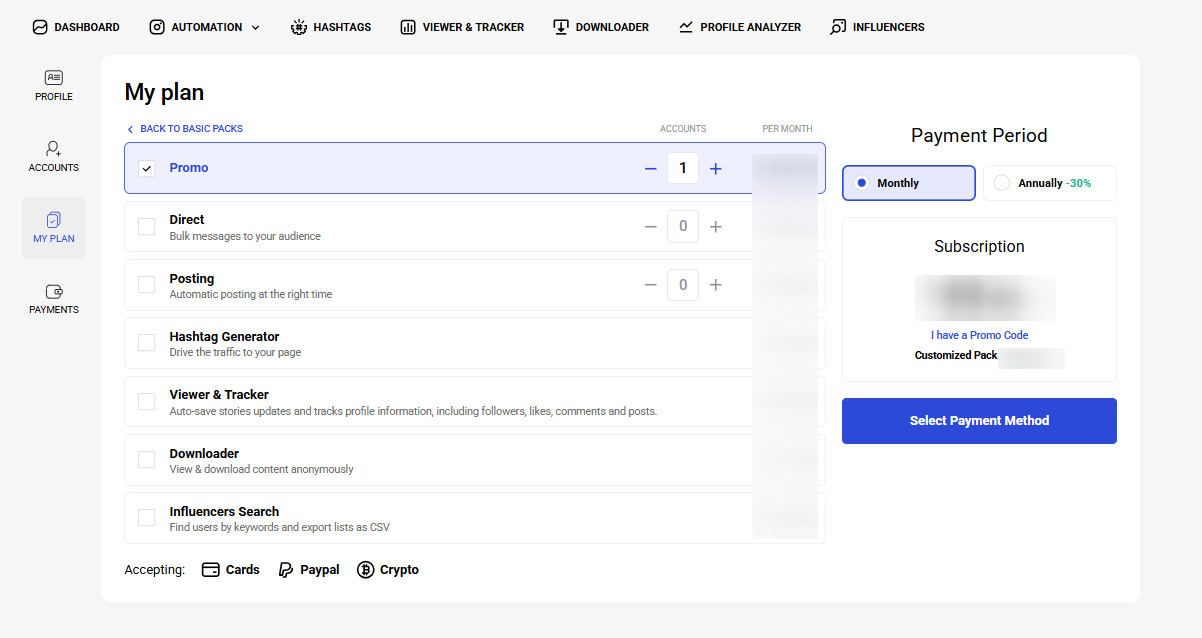The image size is (1202, 638).
Task: Click the Influencers search icon
Action: pyautogui.click(x=838, y=27)
